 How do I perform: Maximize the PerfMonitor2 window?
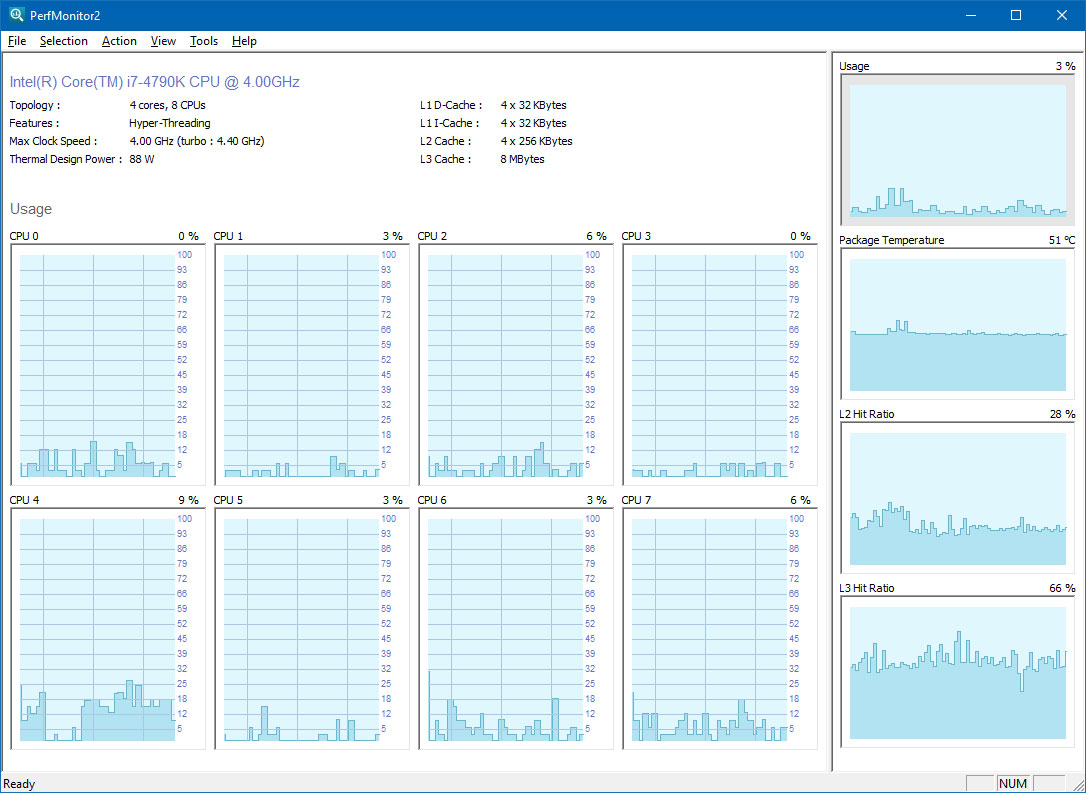tap(1016, 15)
